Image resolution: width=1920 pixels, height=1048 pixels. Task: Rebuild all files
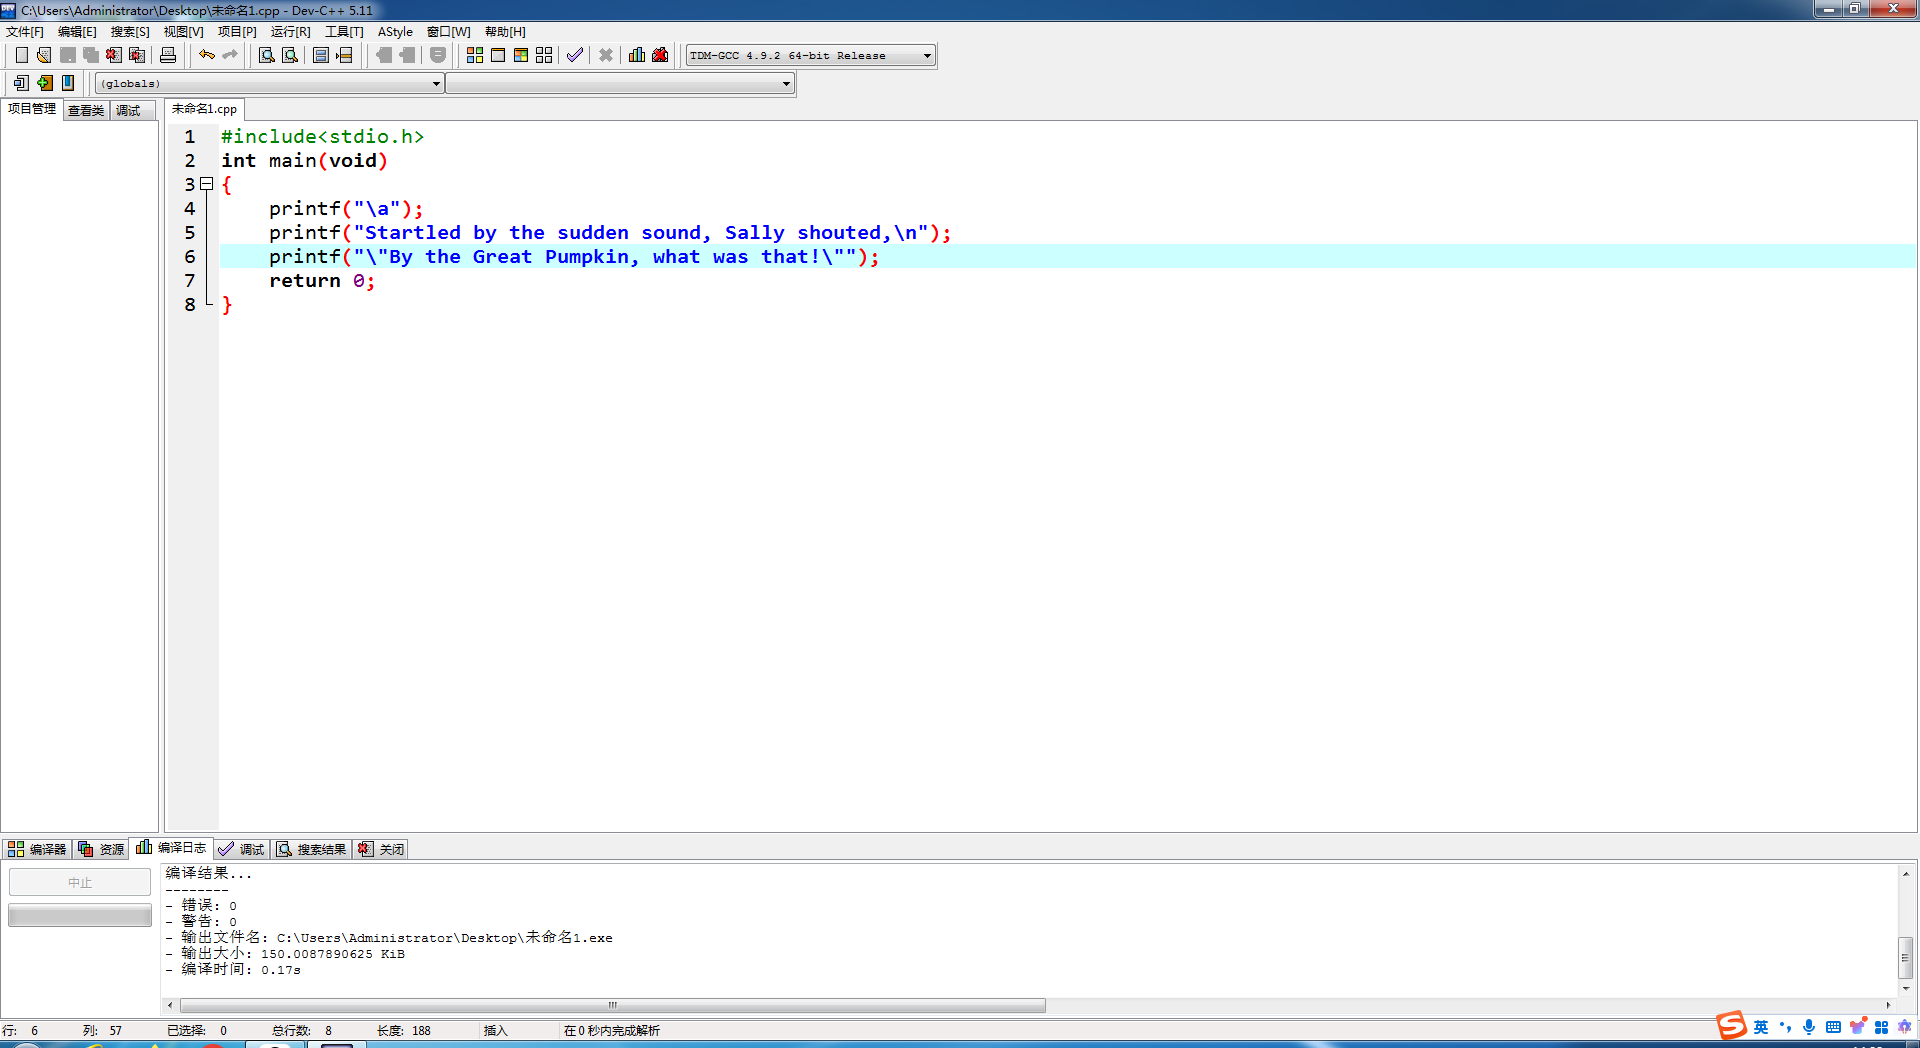click(544, 55)
